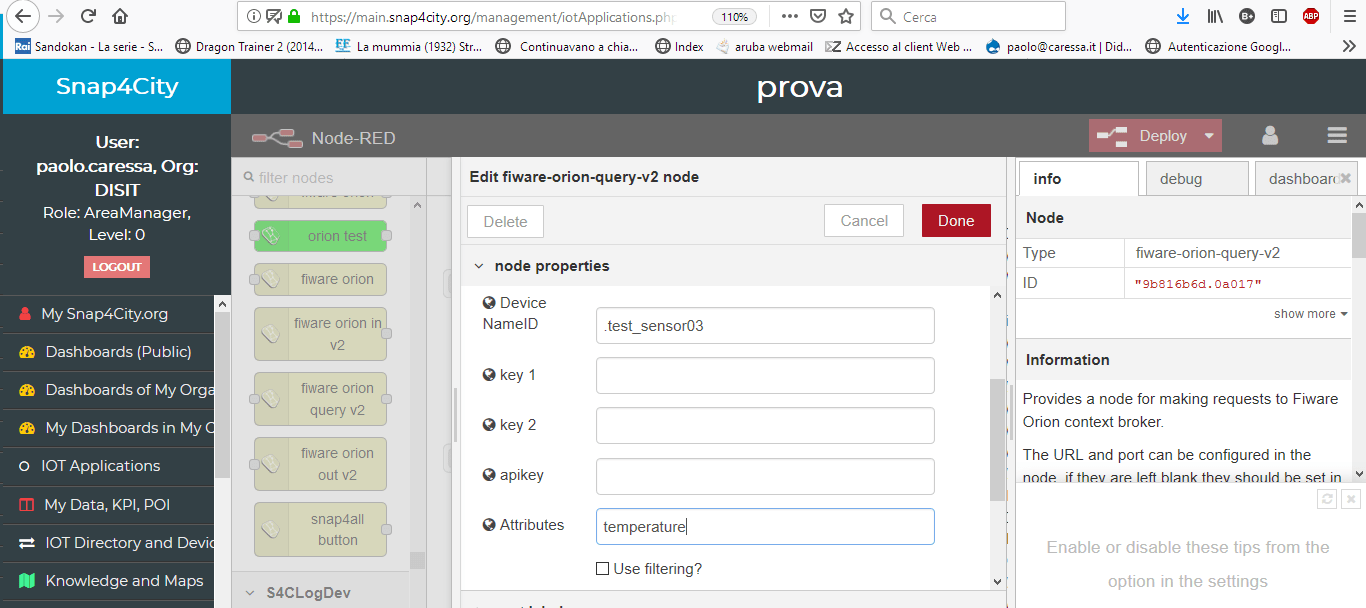Viewport: 1366px width, 608px height.
Task: Expand show more node details
Action: click(x=1311, y=314)
